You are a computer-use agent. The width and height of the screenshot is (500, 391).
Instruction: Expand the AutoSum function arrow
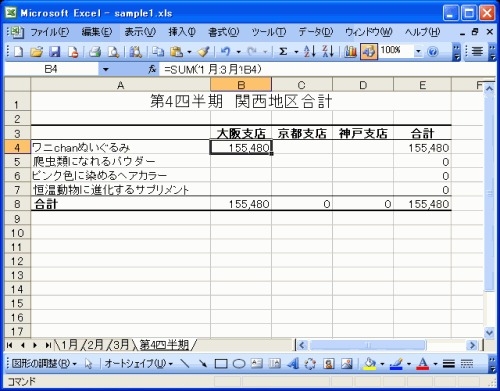click(296, 52)
